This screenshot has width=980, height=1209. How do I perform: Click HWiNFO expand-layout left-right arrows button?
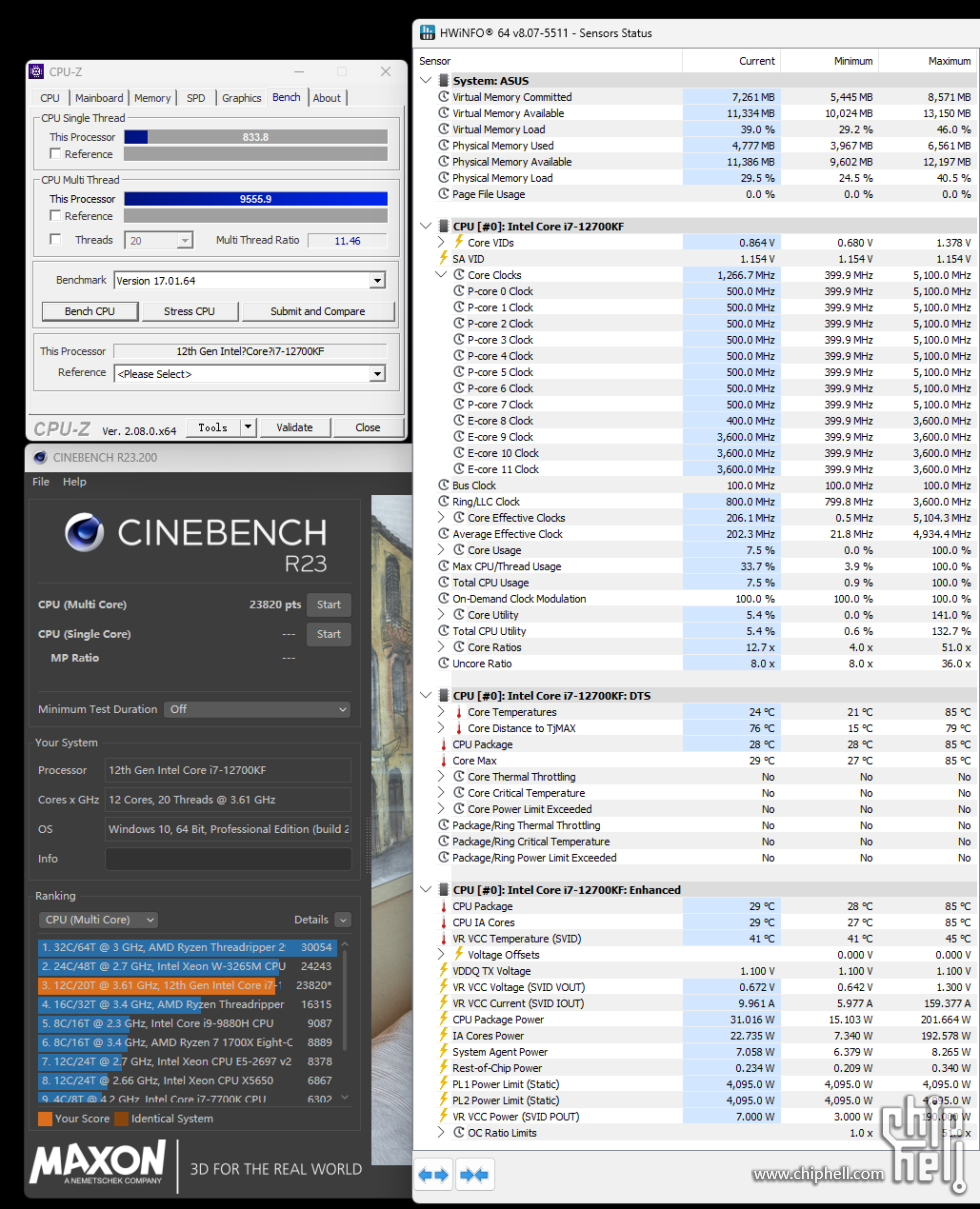[433, 1175]
